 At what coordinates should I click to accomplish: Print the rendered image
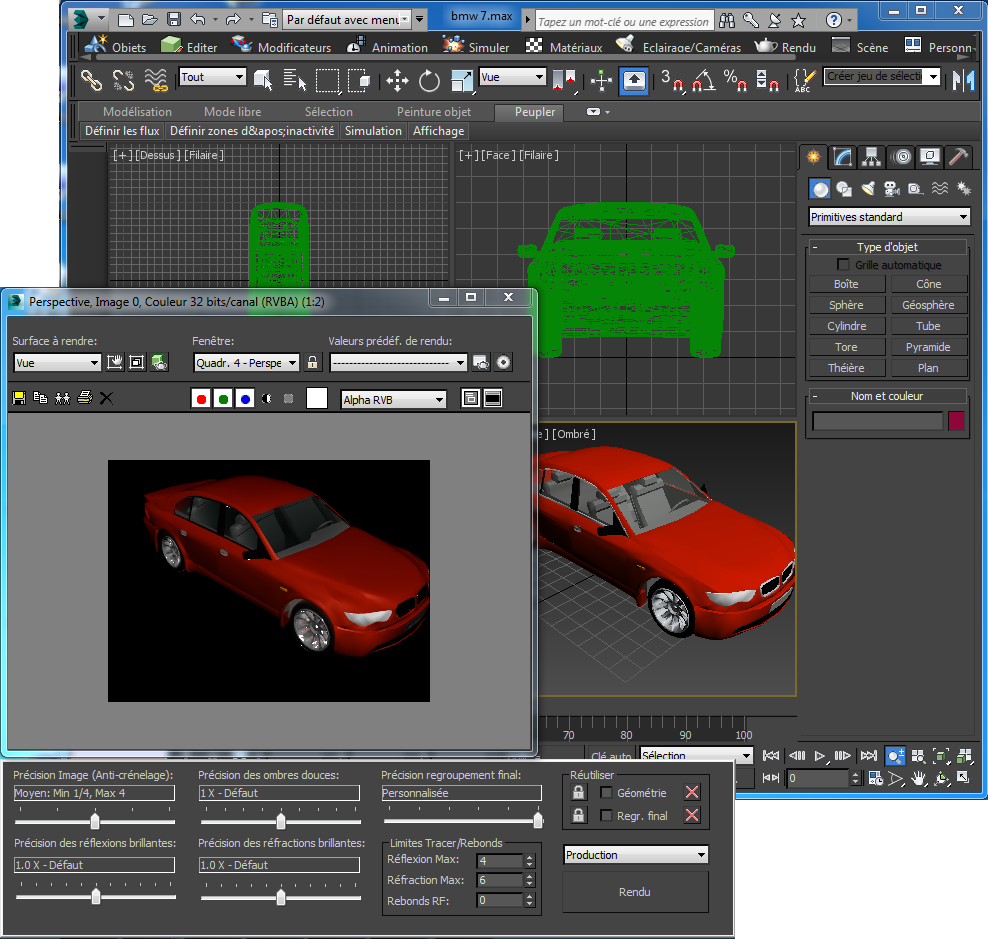(x=85, y=398)
